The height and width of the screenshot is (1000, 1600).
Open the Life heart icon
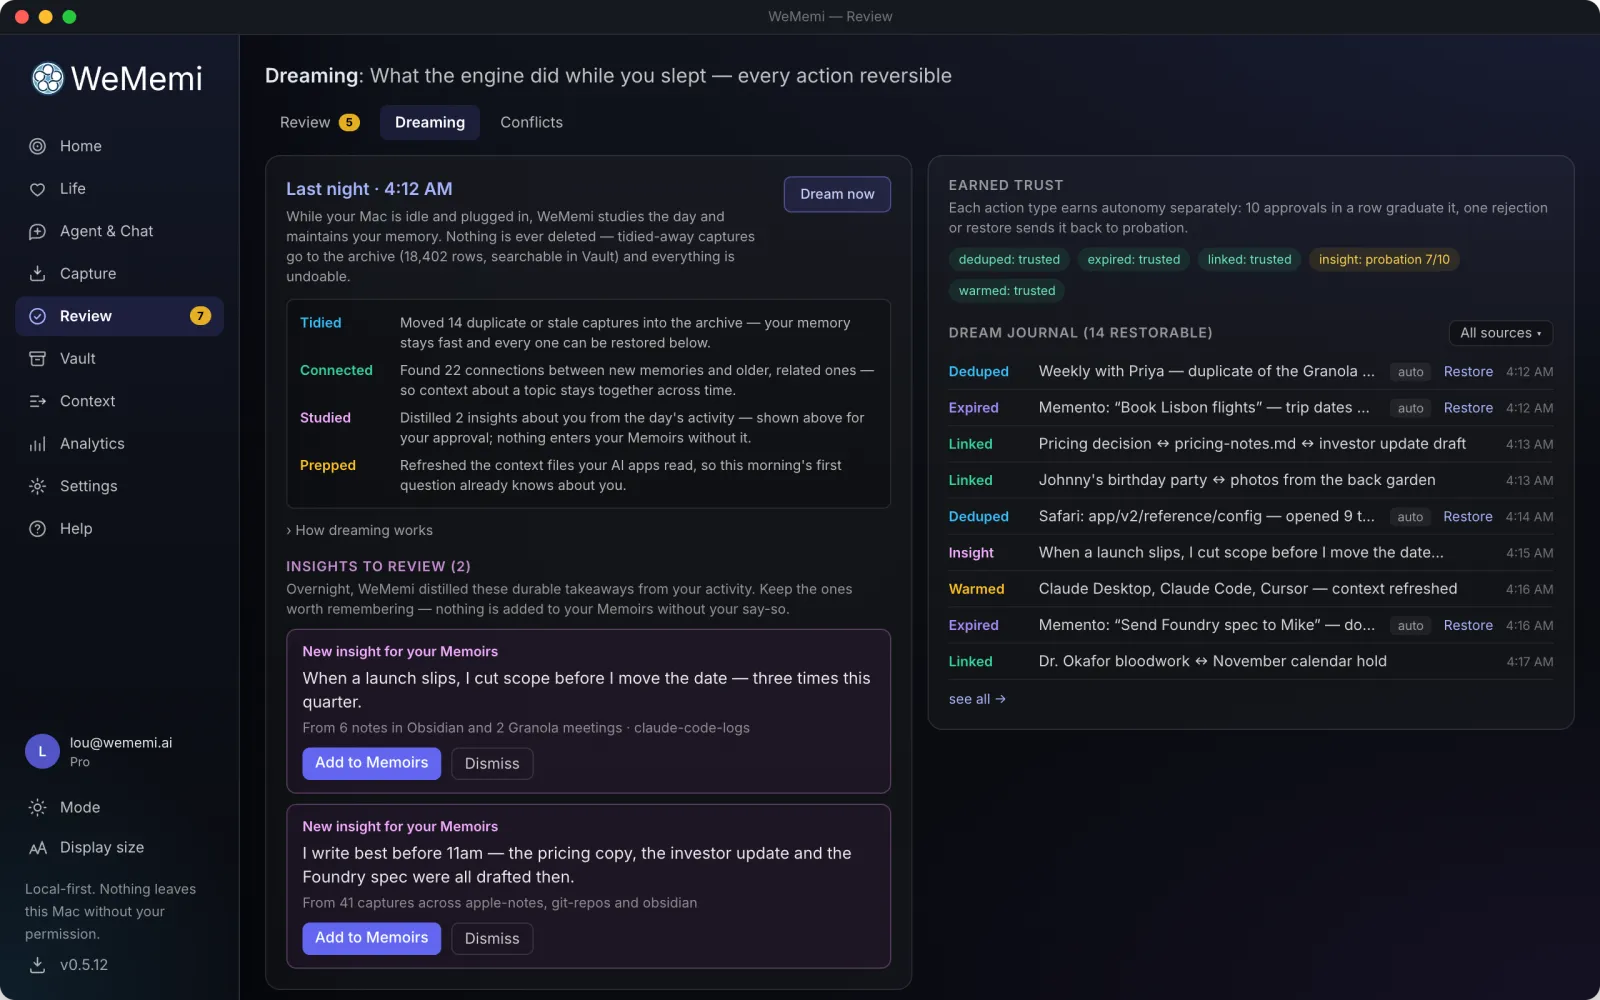click(x=38, y=189)
